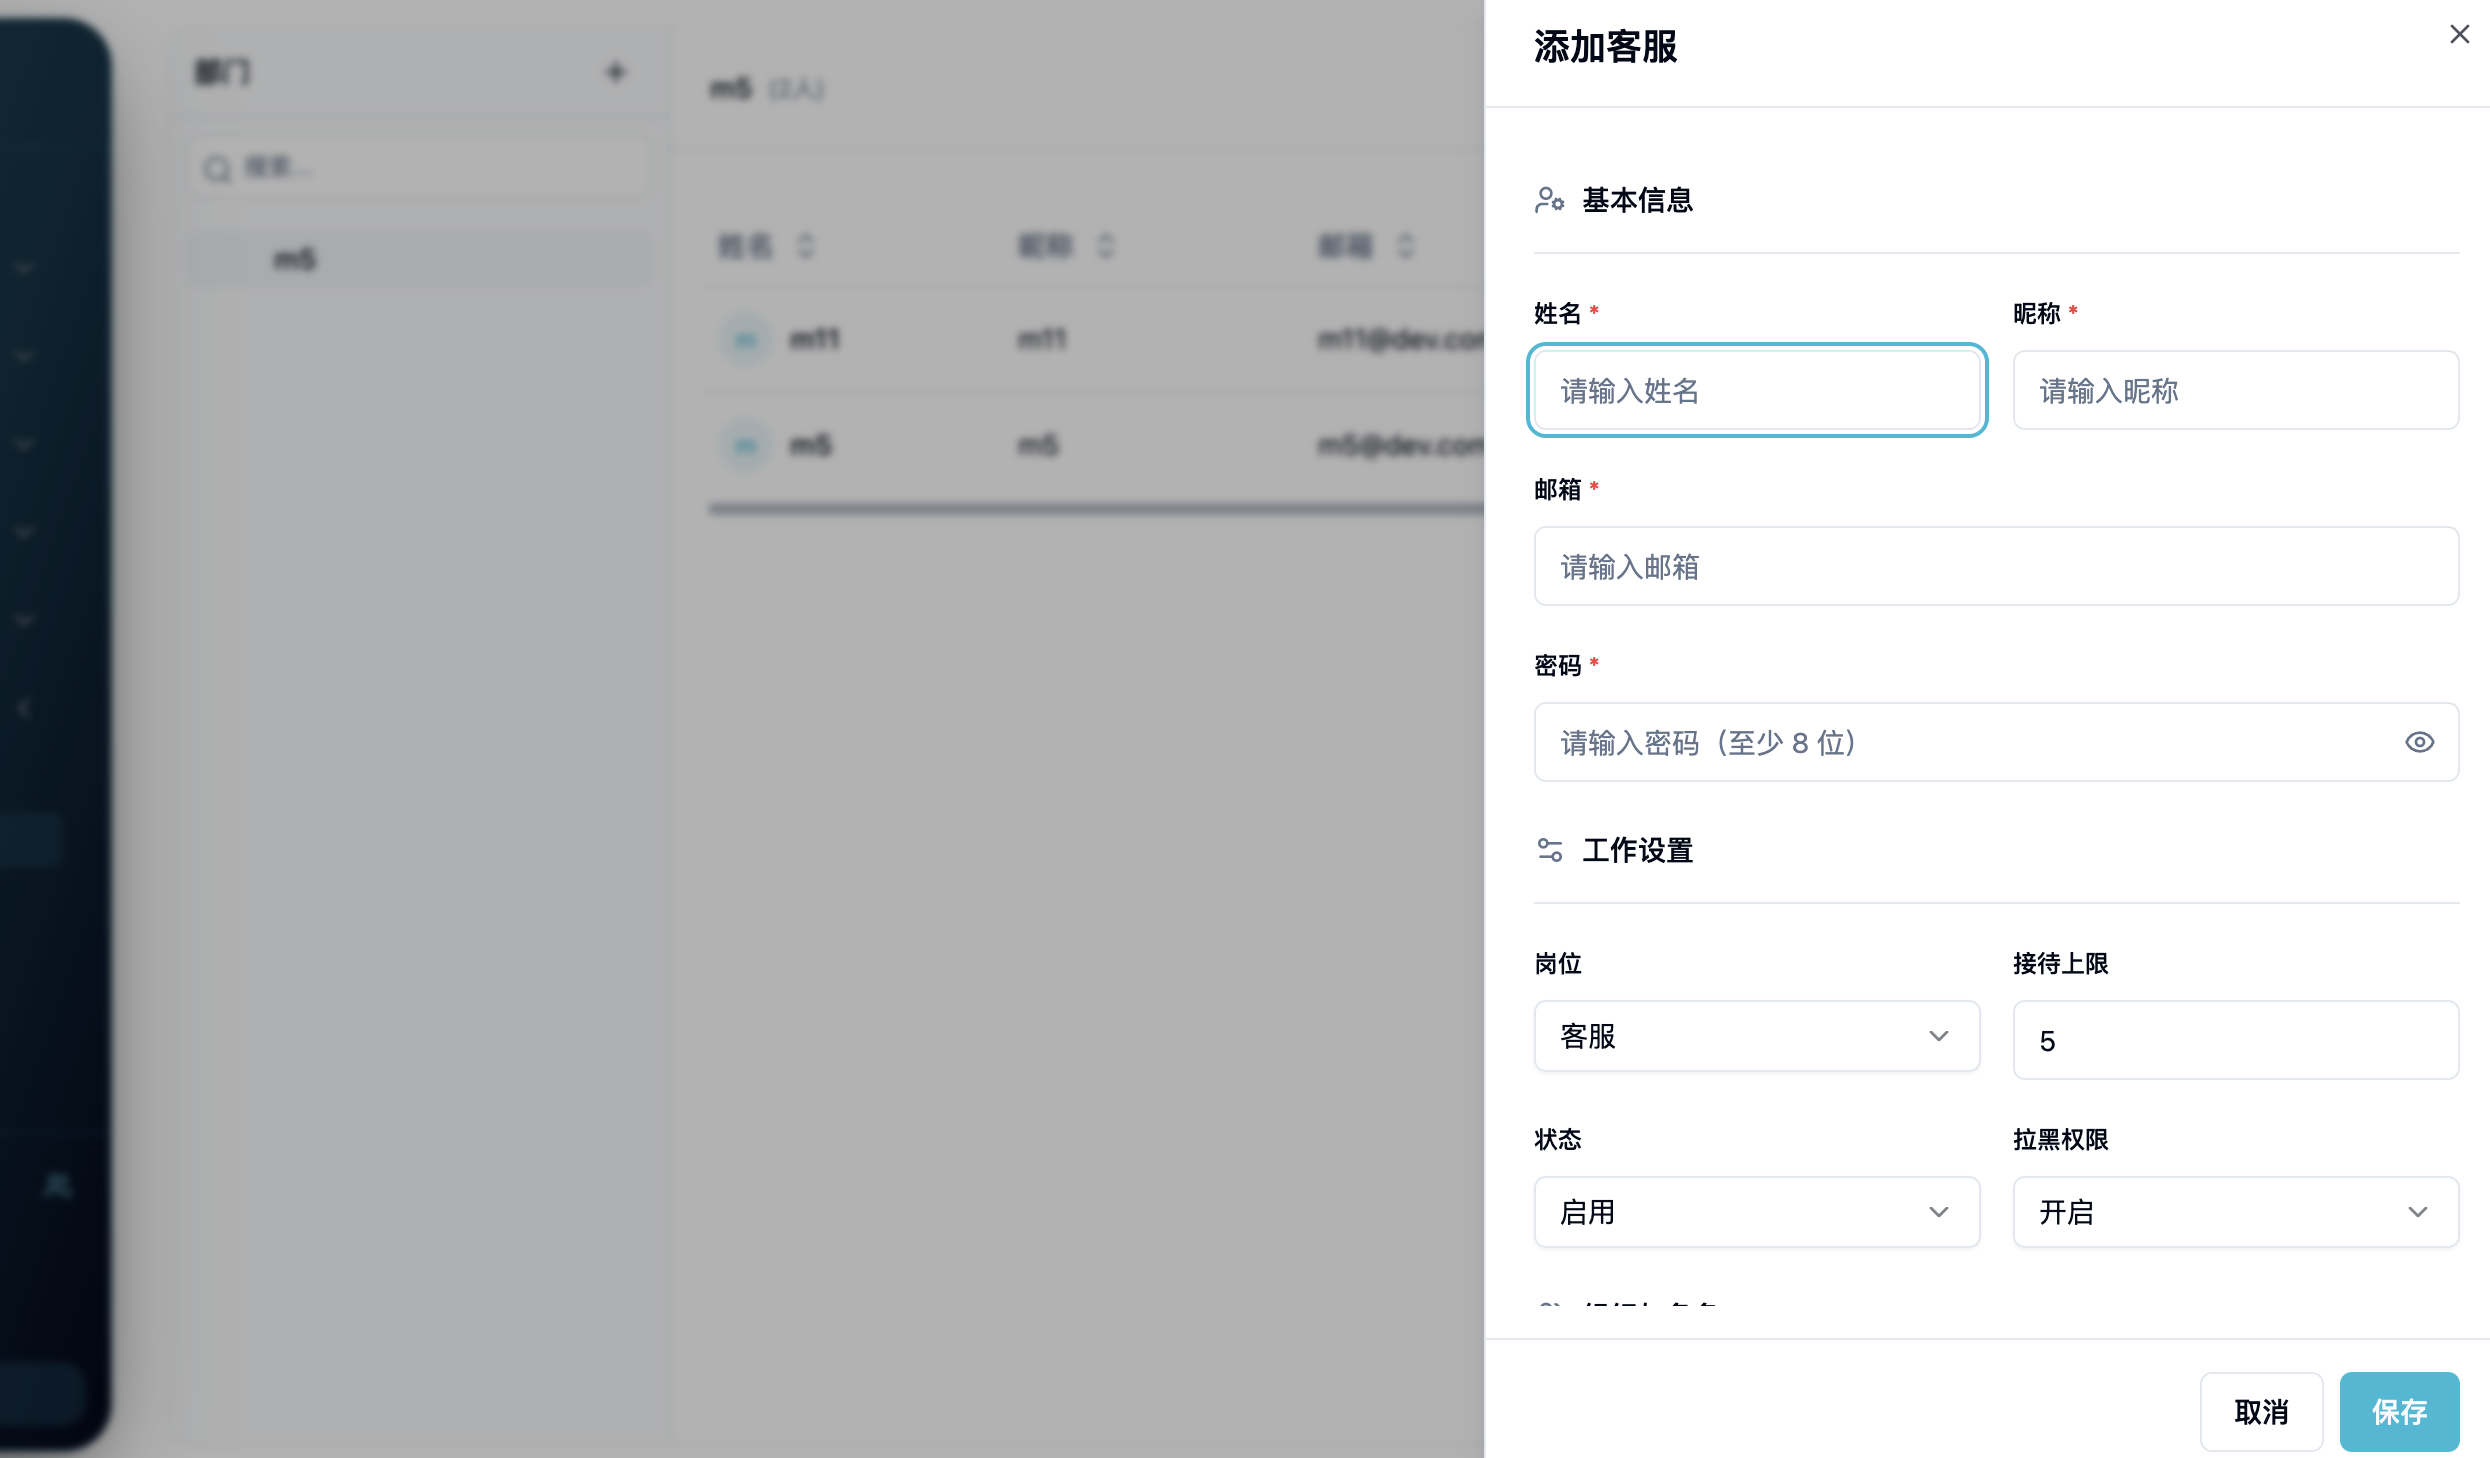Screen dimensions: 2490x1458
Task: Click the m11 row avatar
Action: pyautogui.click(x=746, y=340)
